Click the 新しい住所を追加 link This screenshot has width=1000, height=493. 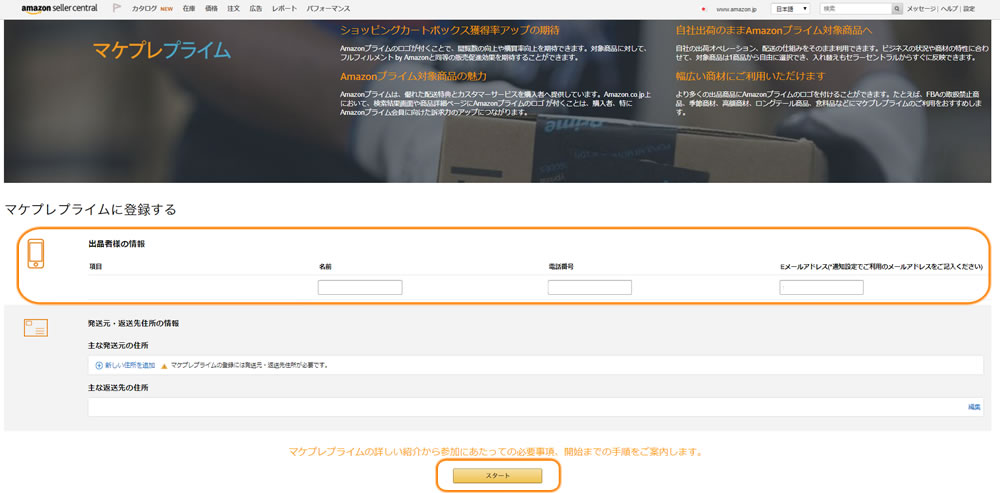(x=129, y=365)
